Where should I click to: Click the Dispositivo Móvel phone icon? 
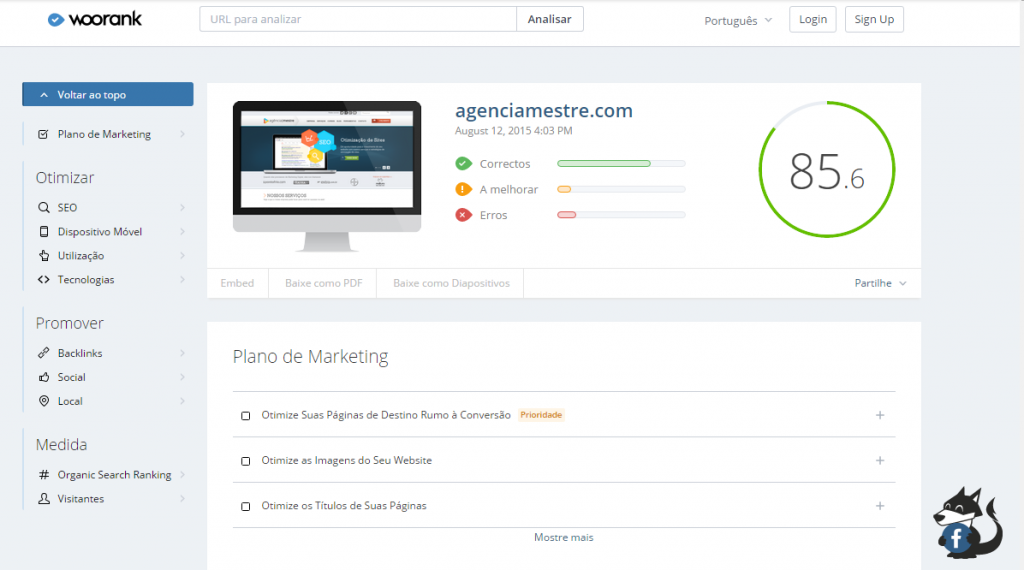(x=43, y=232)
